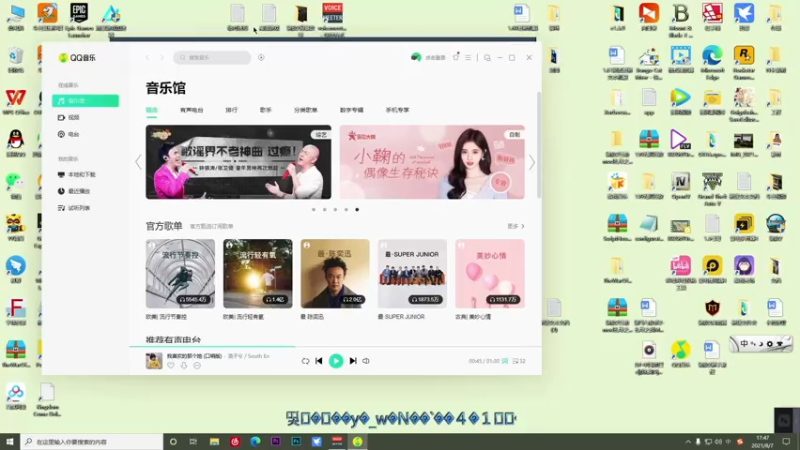The width and height of the screenshot is (800, 450).
Task: Click the green login avatar icon
Action: point(416,58)
